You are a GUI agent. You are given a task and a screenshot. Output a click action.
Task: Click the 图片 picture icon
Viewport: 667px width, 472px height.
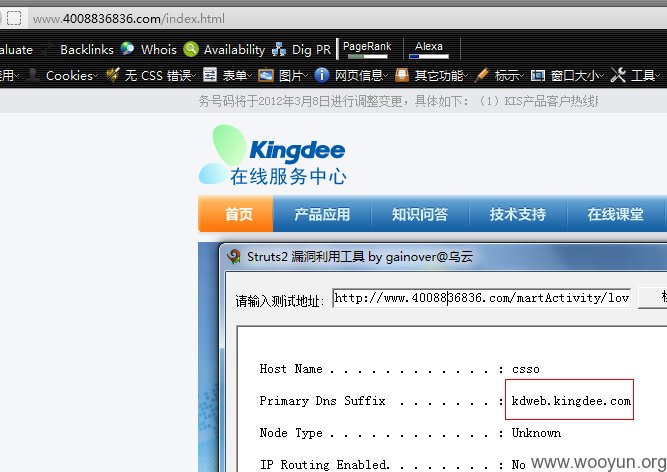266,75
